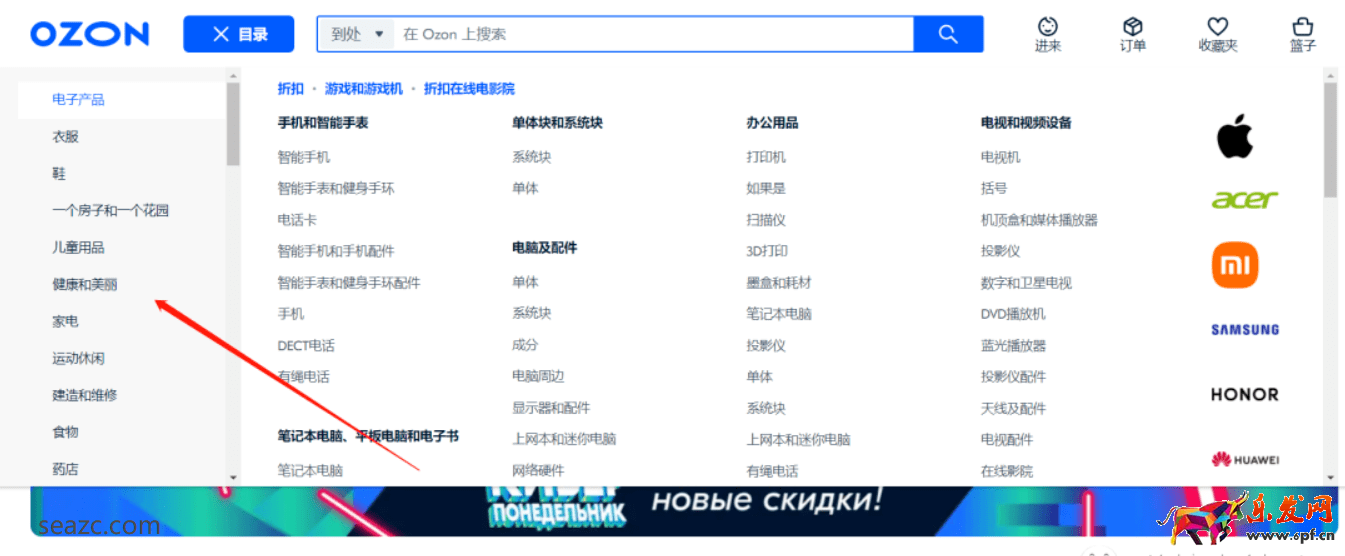Go to 智能手表和健身手环 subcategory
The image size is (1345, 556).
336,188
